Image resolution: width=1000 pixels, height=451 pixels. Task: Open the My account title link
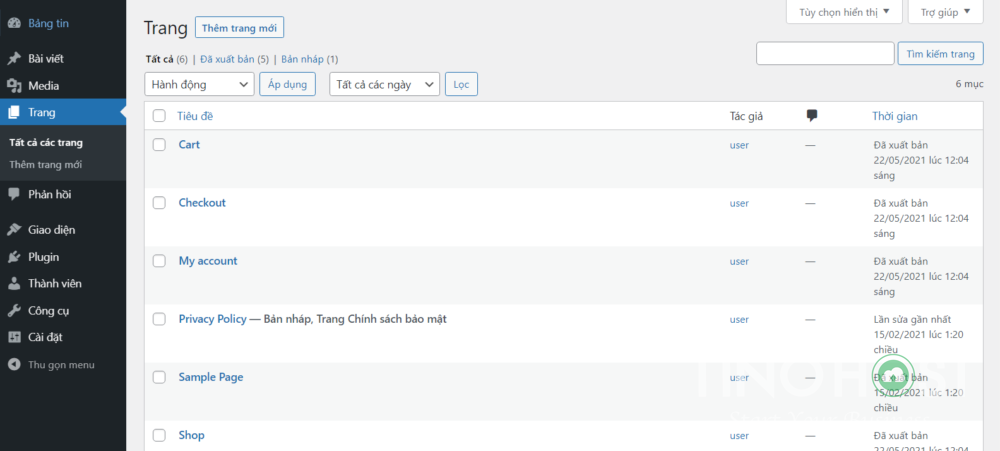coord(208,261)
